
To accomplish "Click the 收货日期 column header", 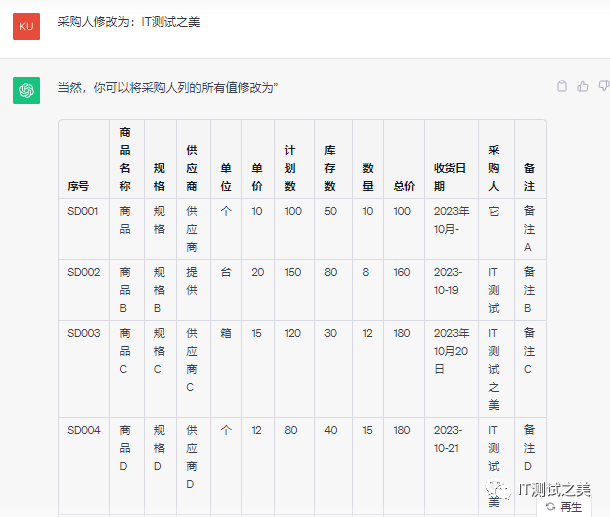I will point(450,177).
